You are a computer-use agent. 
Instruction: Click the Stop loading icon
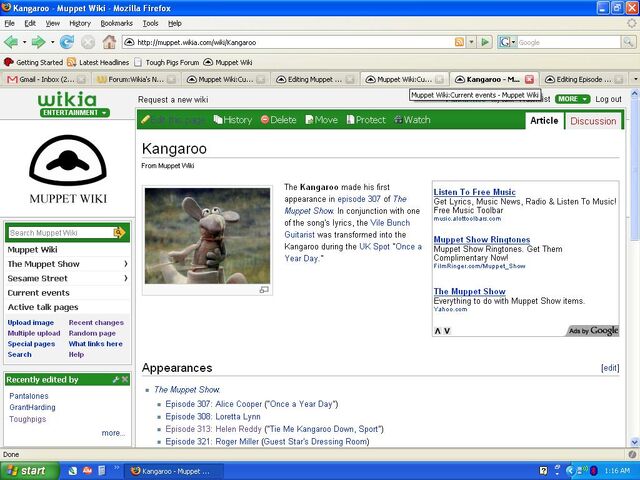pos(87,42)
